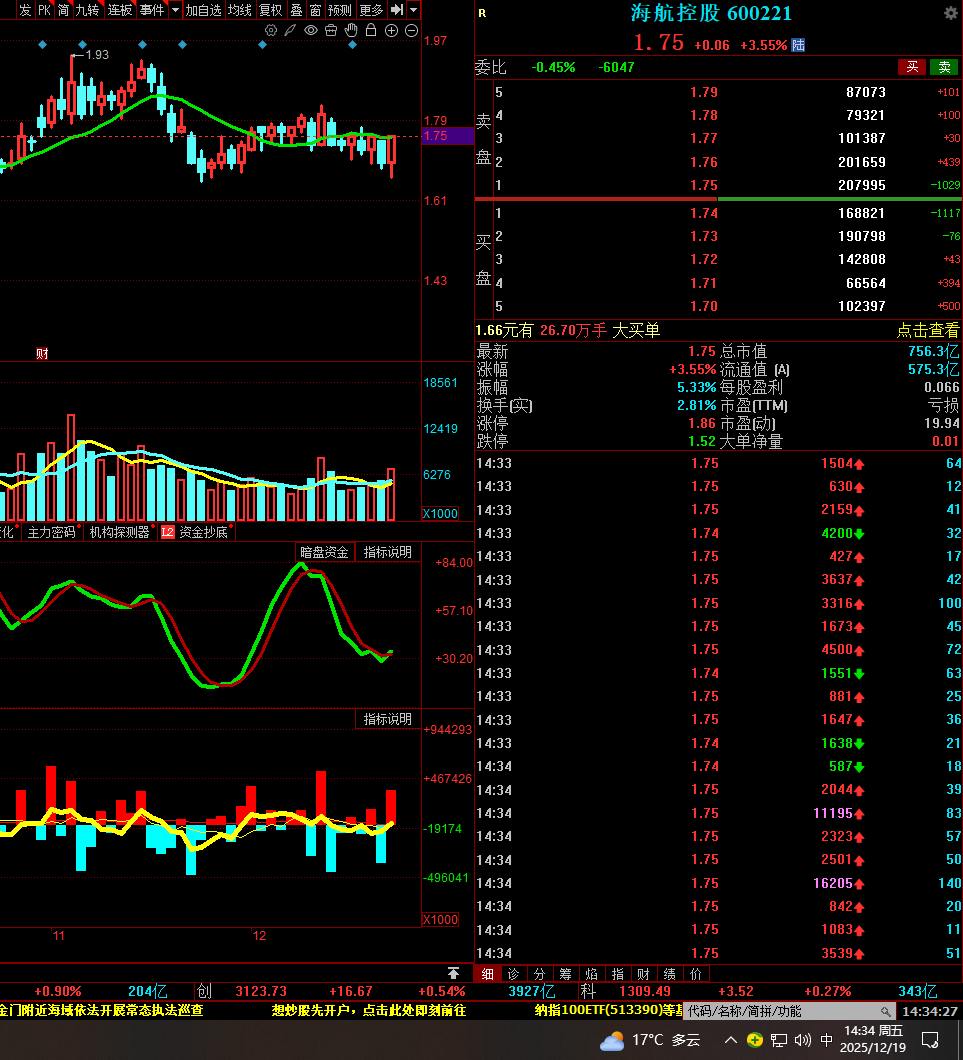The width and height of the screenshot is (963, 1060).
Task: Click the search magnifier icon
Action: (885, 1011)
